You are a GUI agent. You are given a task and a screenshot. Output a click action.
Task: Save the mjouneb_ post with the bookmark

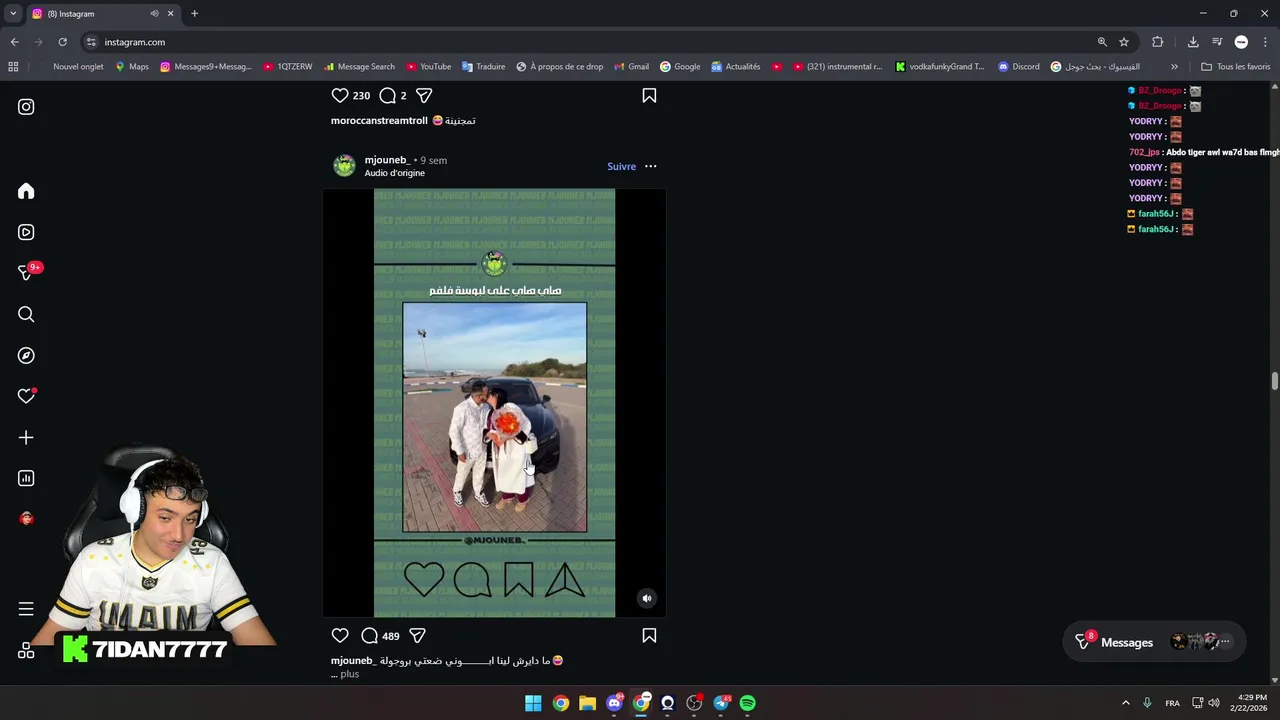649,635
